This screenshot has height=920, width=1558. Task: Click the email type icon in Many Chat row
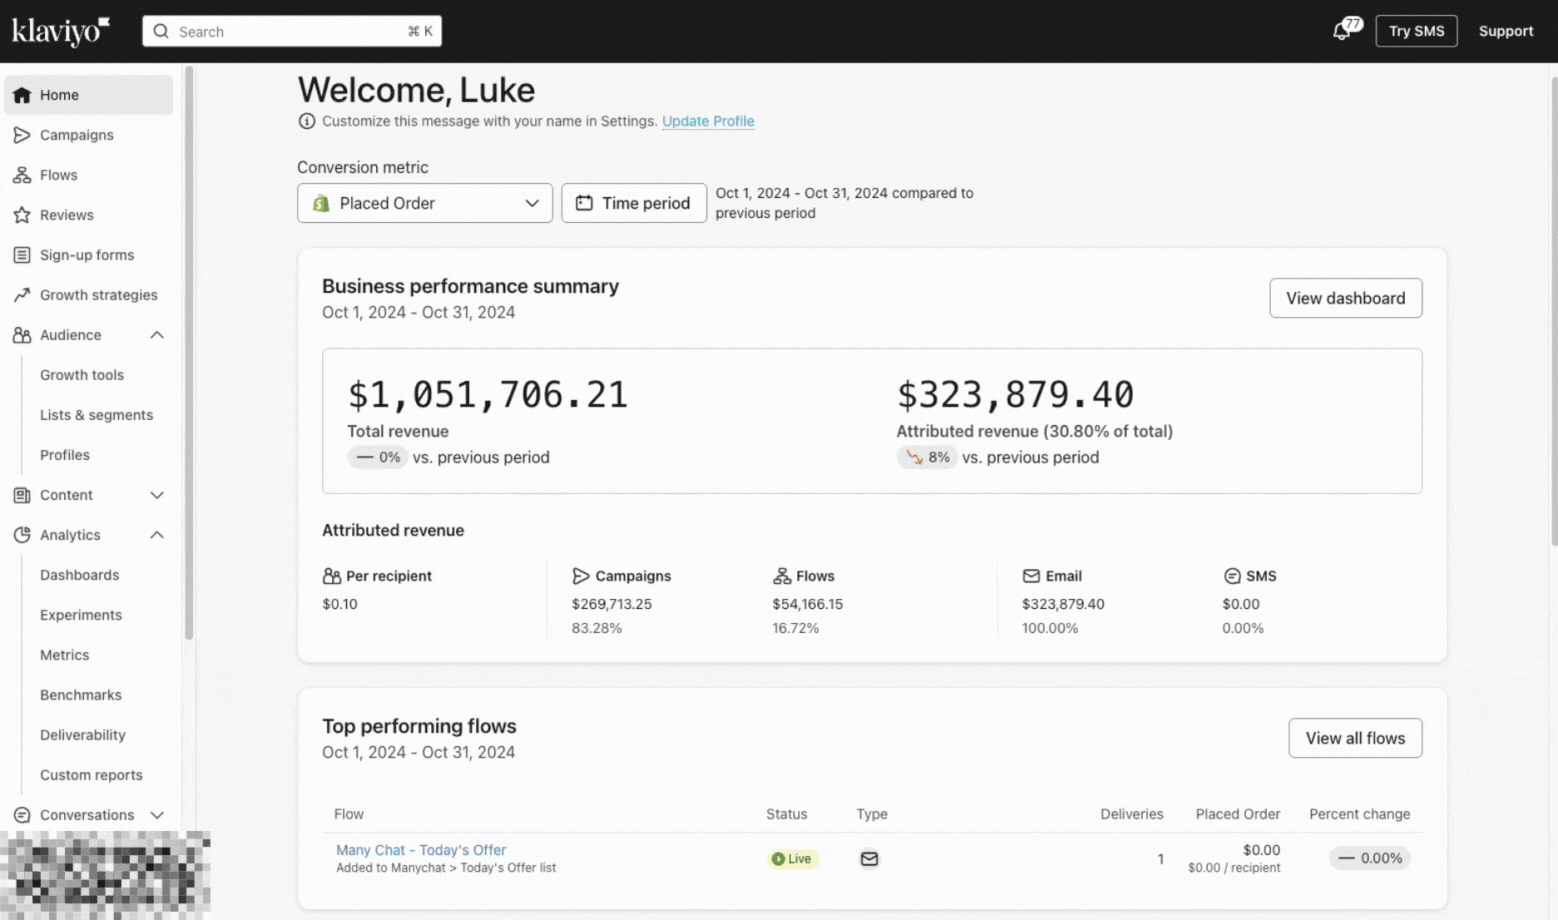pos(869,858)
